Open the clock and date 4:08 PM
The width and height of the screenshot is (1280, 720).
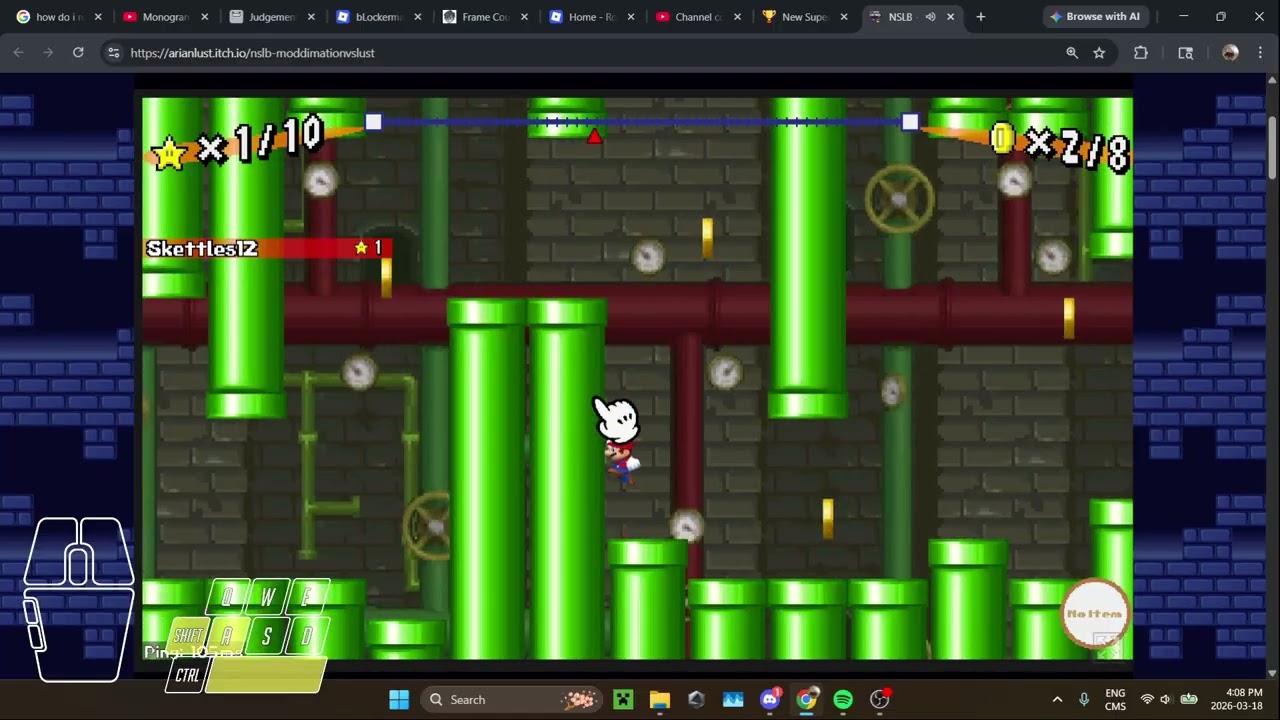[1237, 699]
